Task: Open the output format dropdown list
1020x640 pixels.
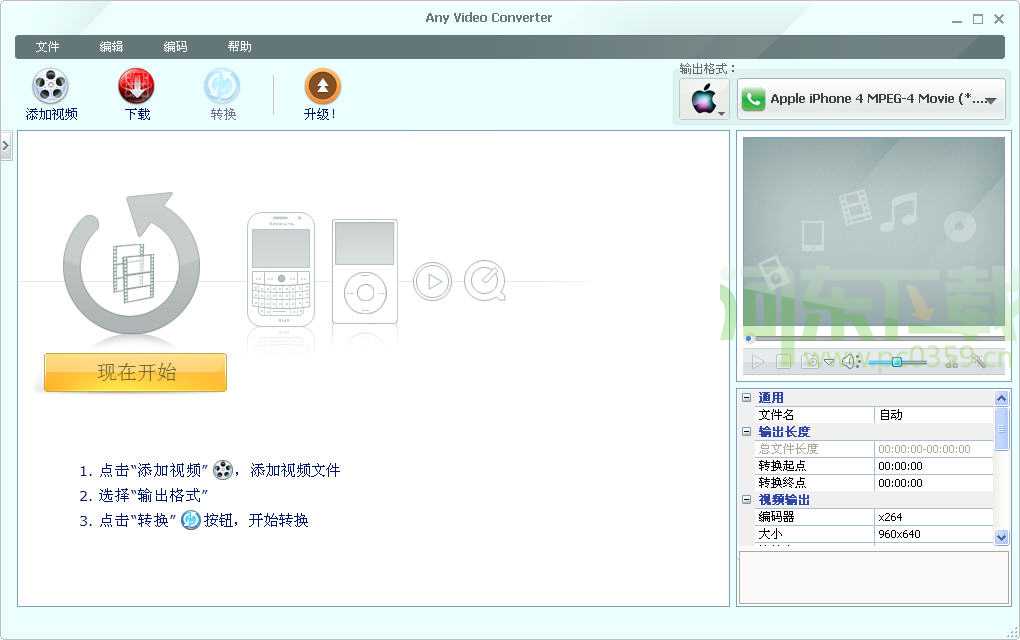Action: (989, 99)
